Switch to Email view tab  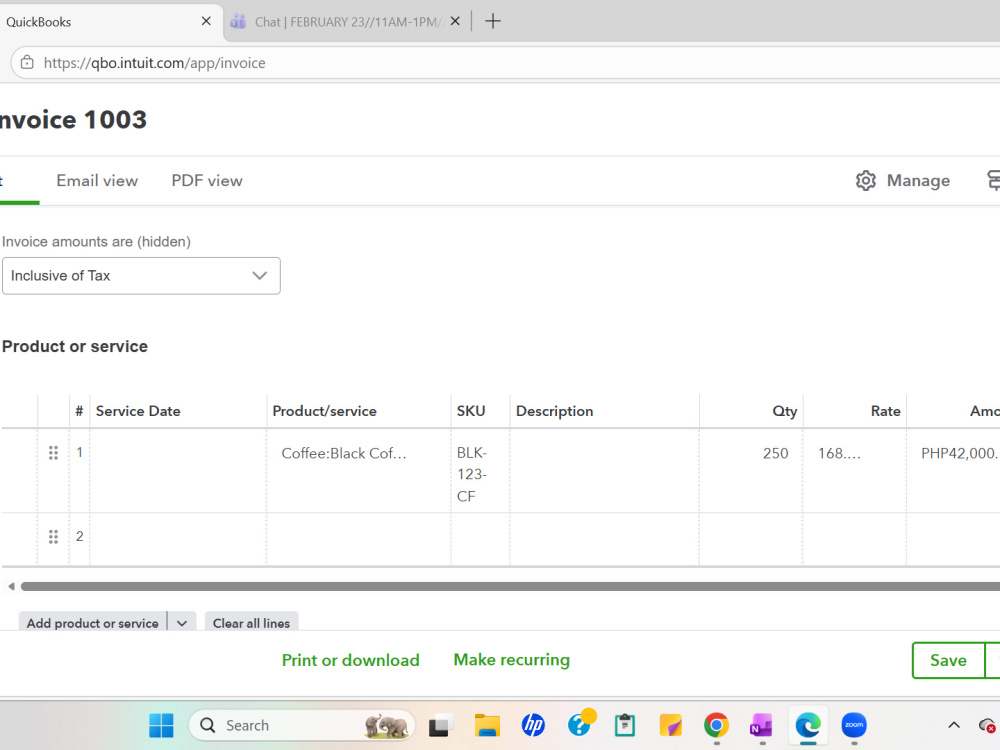point(97,180)
